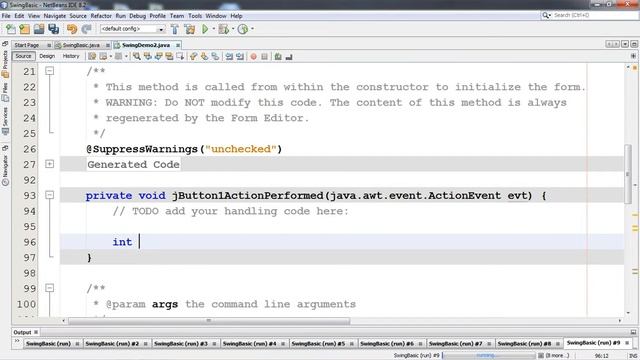640x360 pixels.
Task: Click the Undo arrow icon
Action: 72,29
